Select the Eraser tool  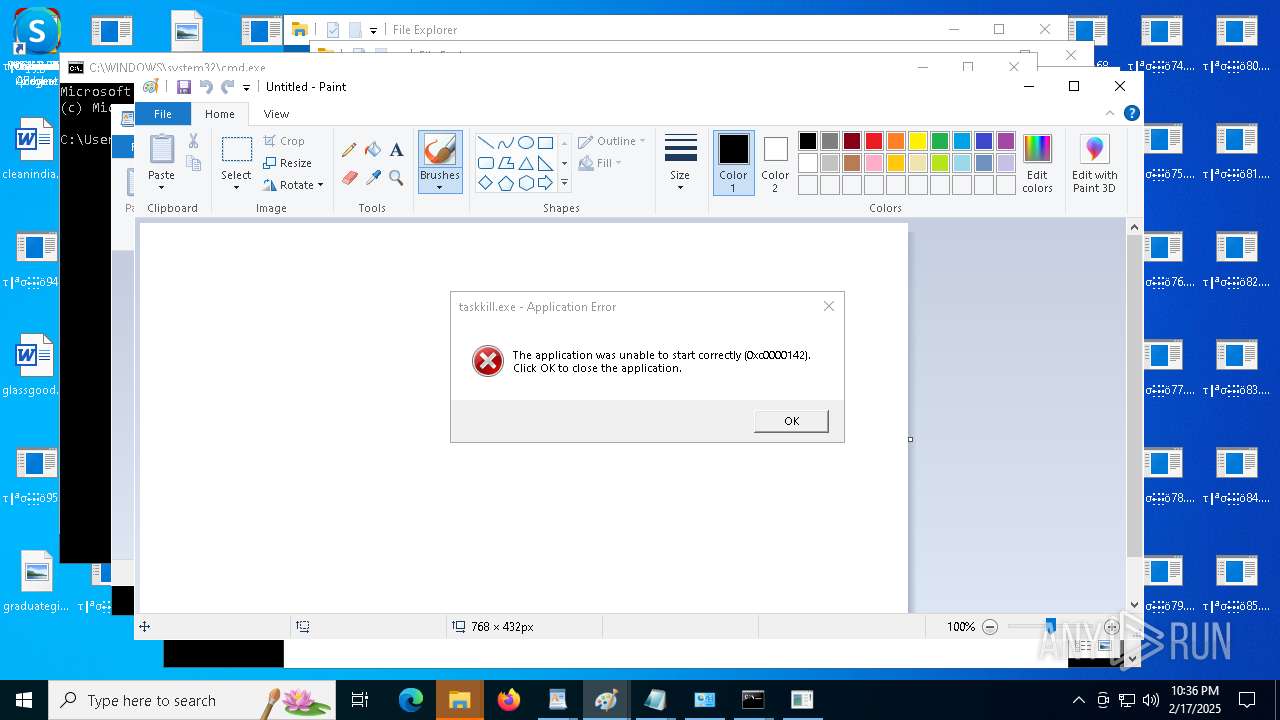click(349, 178)
